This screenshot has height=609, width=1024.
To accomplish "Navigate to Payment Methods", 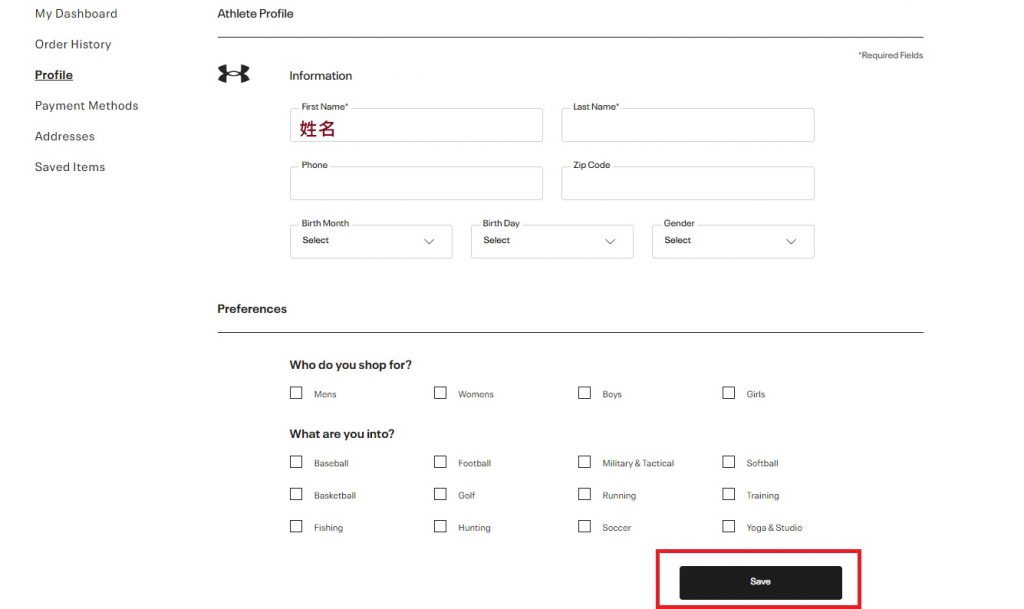I will point(86,105).
